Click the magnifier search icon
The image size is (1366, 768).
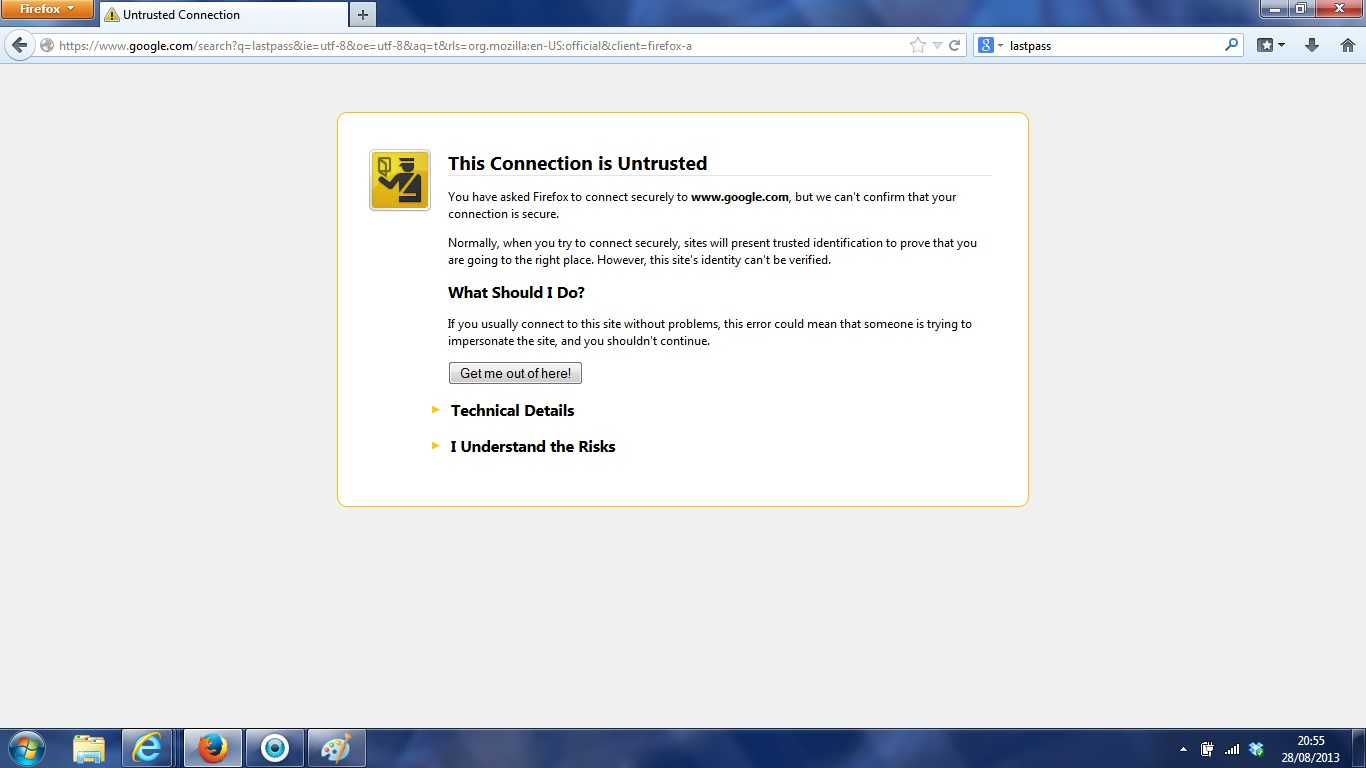point(1232,45)
